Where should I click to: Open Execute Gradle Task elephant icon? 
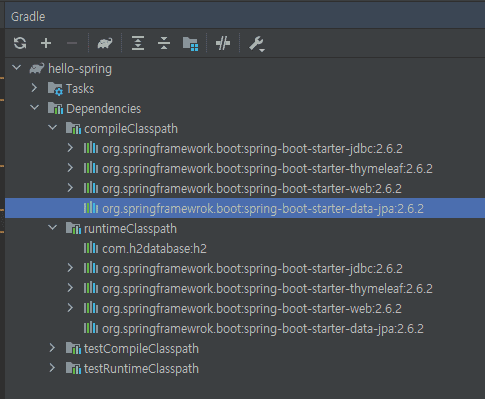(105, 43)
